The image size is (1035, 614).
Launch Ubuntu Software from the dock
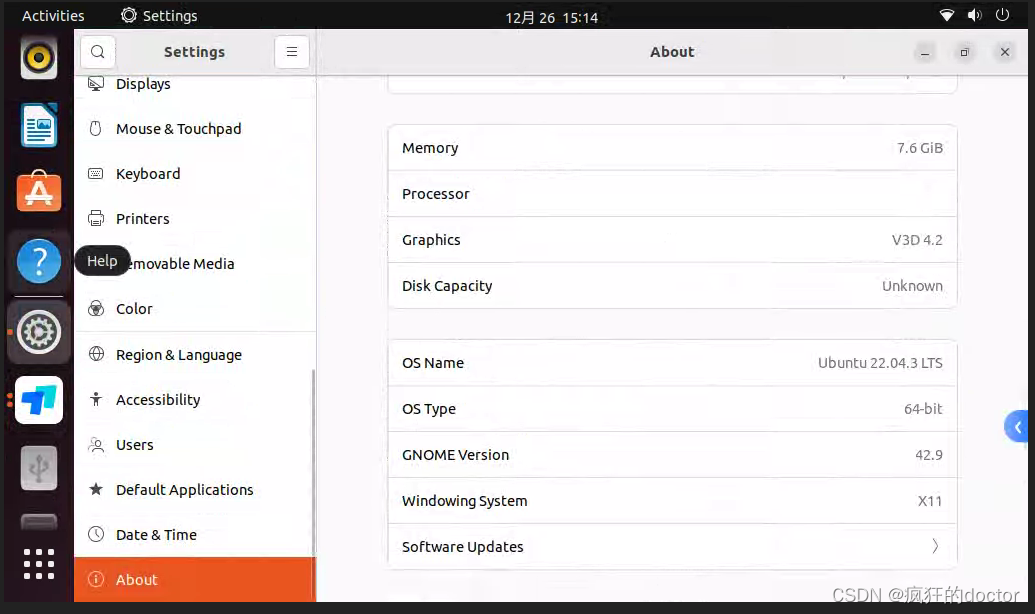point(38,192)
